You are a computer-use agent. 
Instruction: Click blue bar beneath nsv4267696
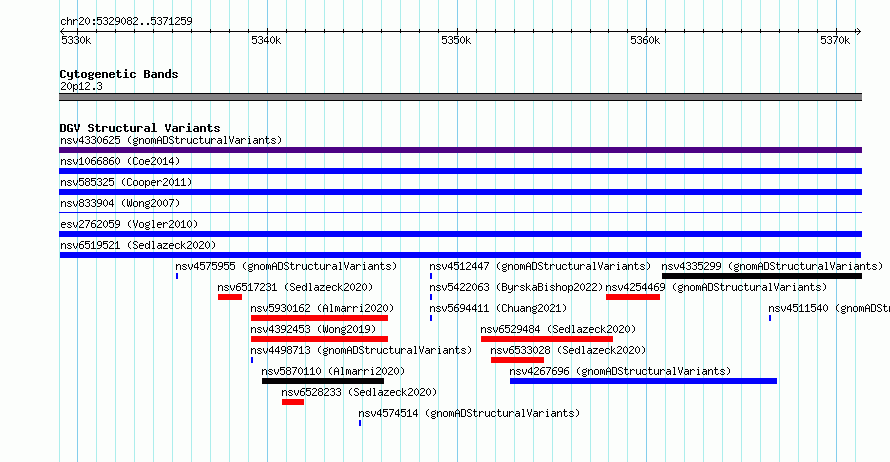tap(643, 381)
